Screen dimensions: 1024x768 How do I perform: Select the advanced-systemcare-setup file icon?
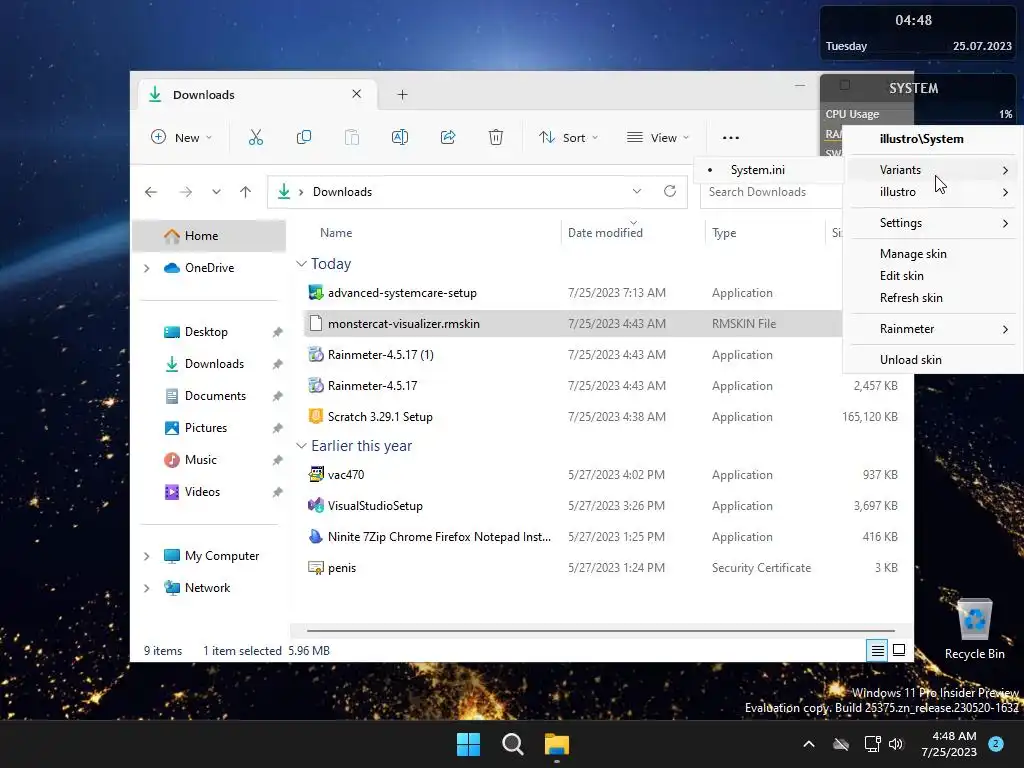pyautogui.click(x=316, y=293)
